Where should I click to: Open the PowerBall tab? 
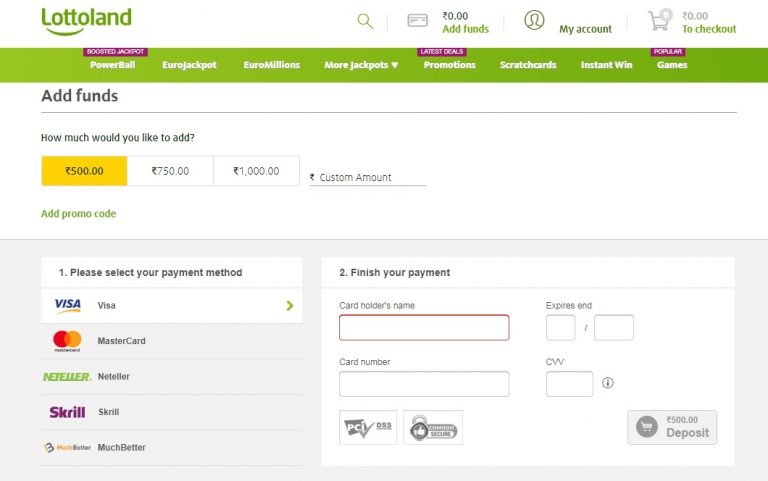(112, 65)
